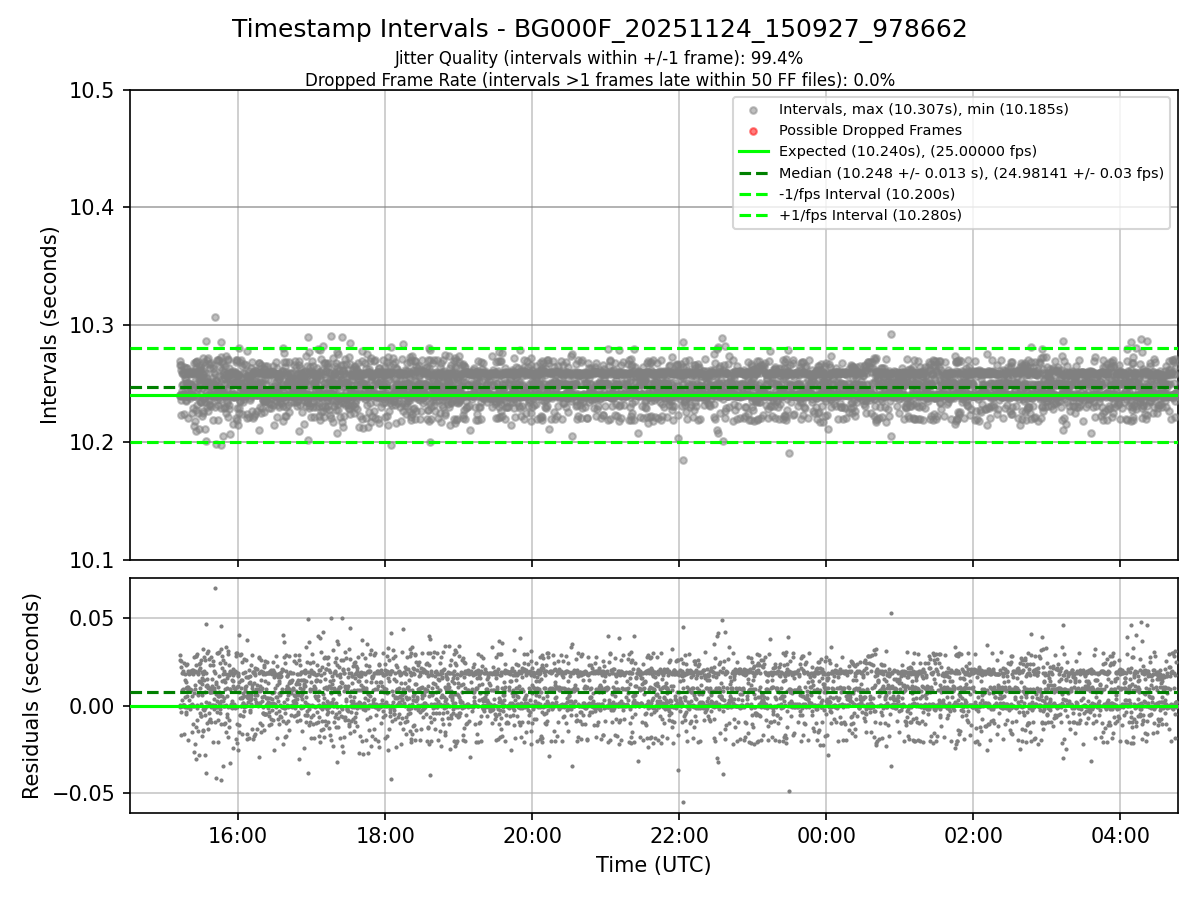Click the "Time (UTC)" x-axis label
This screenshot has width=1200, height=900.
click(x=653, y=865)
